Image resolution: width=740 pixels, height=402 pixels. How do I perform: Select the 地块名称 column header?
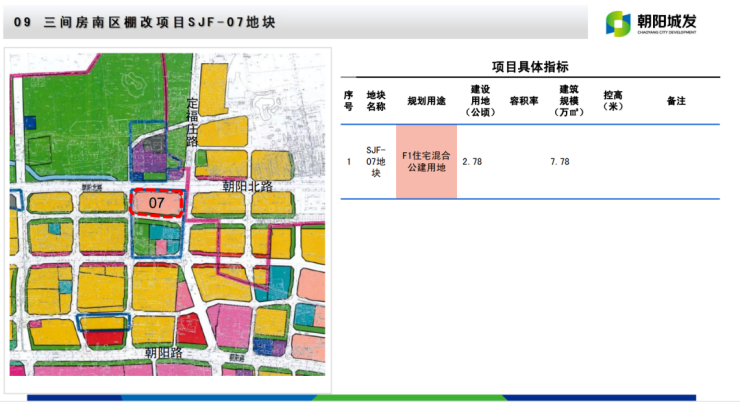pos(376,100)
